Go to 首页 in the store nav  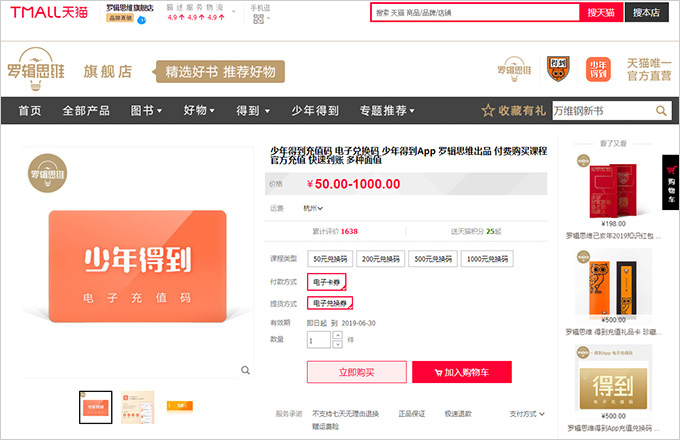(29, 111)
